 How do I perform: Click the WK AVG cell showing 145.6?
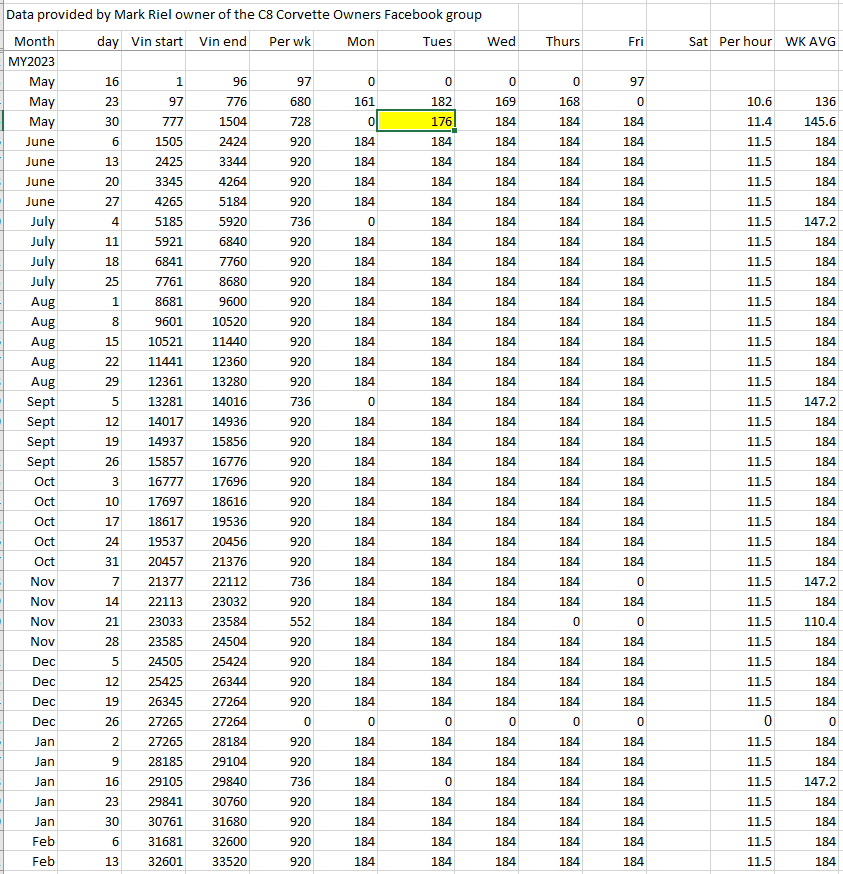tap(810, 122)
